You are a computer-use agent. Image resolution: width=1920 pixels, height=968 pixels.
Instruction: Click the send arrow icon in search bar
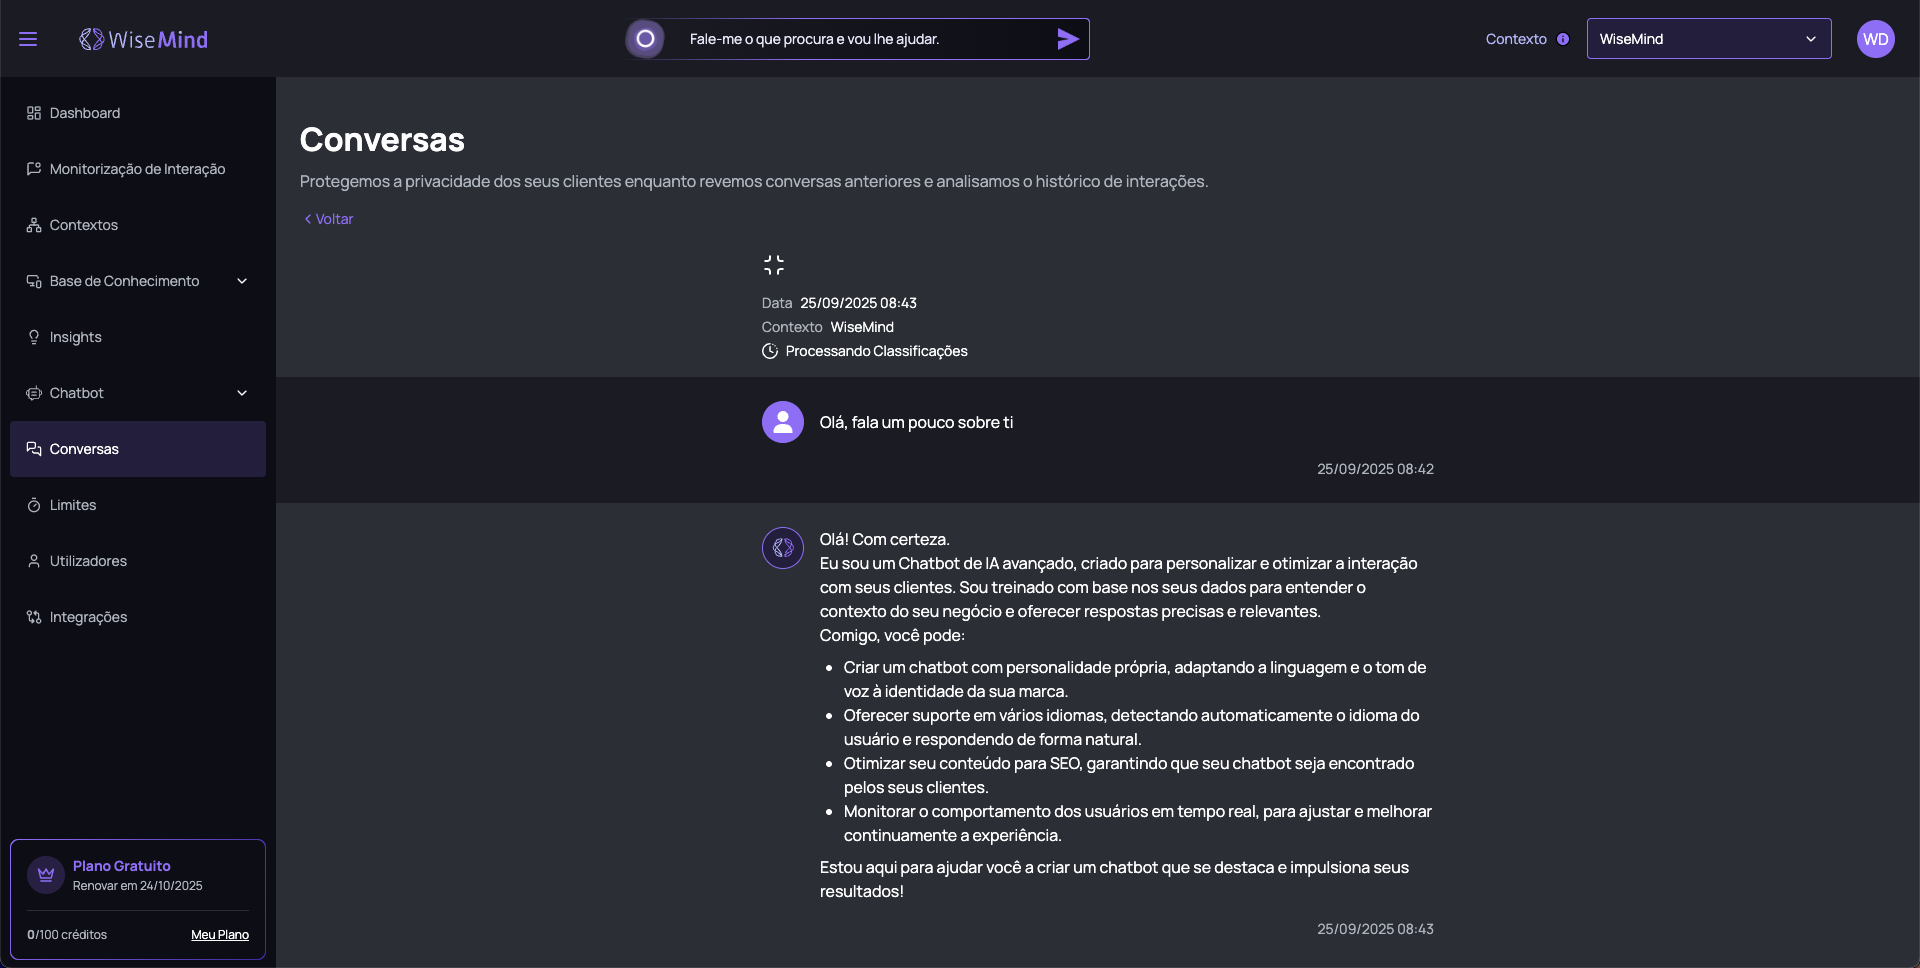coord(1067,39)
